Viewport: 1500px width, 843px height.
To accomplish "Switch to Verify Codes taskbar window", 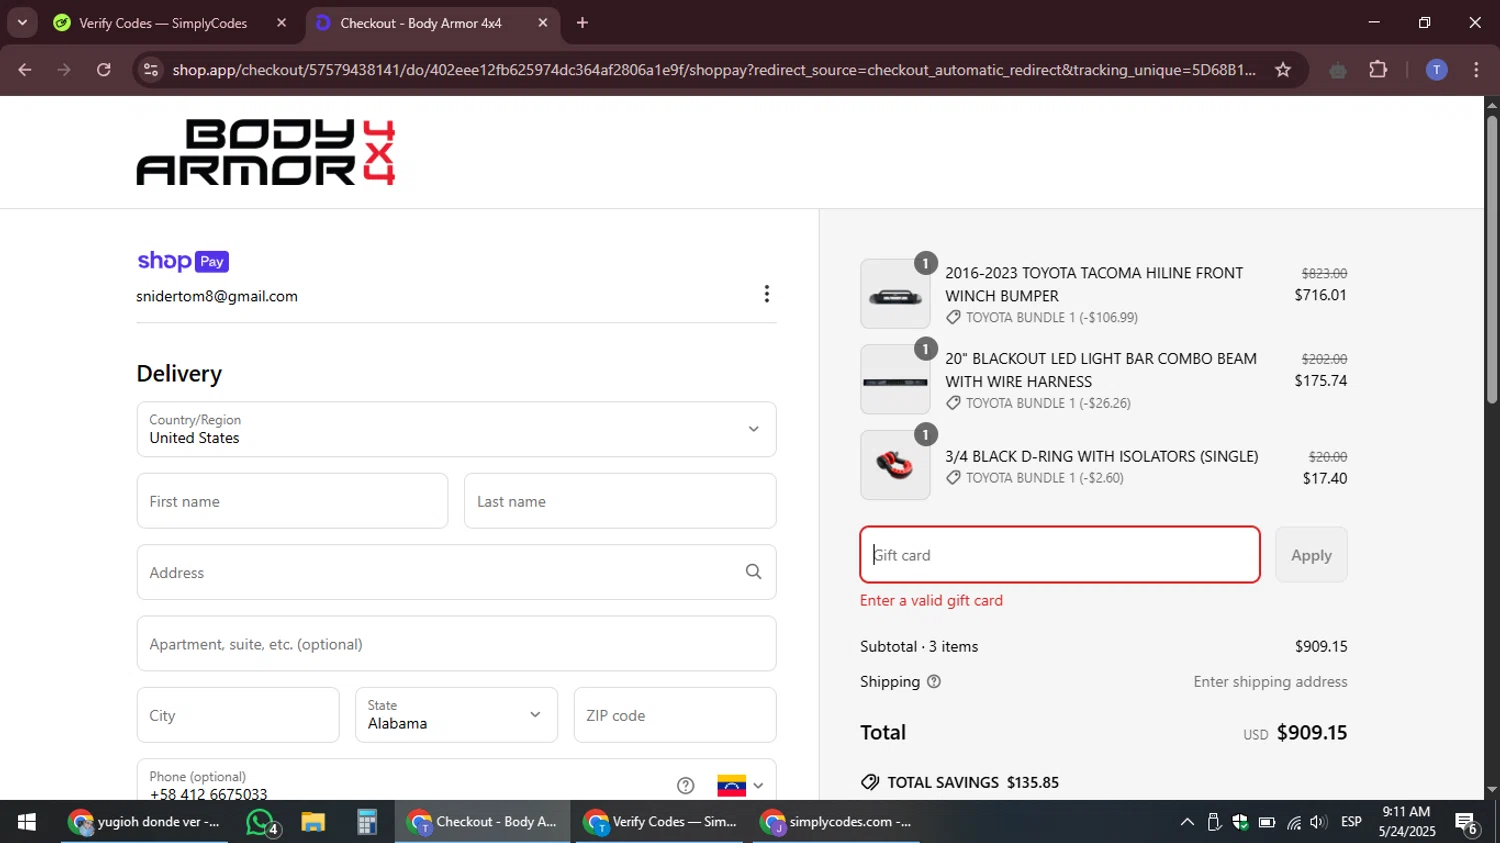I will (661, 822).
